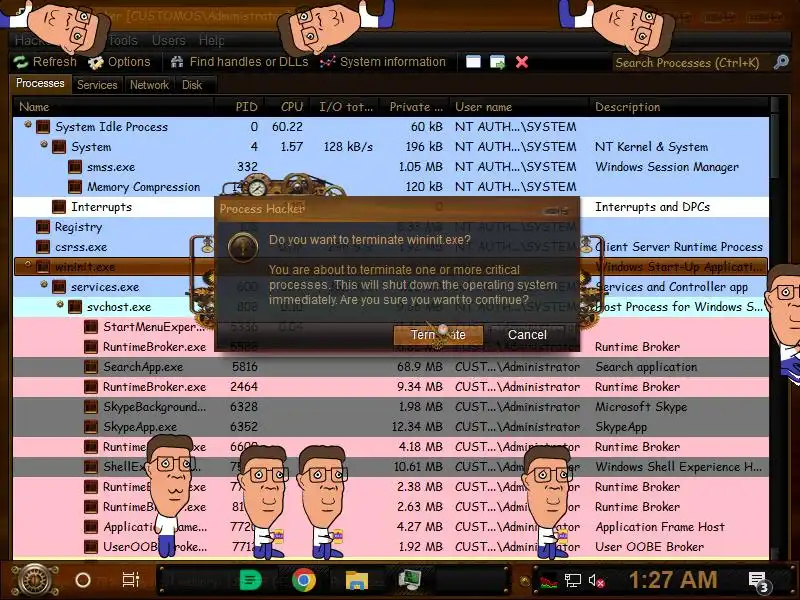The width and height of the screenshot is (800, 600).
Task: Click the System Idle Process icon
Action: [43, 127]
